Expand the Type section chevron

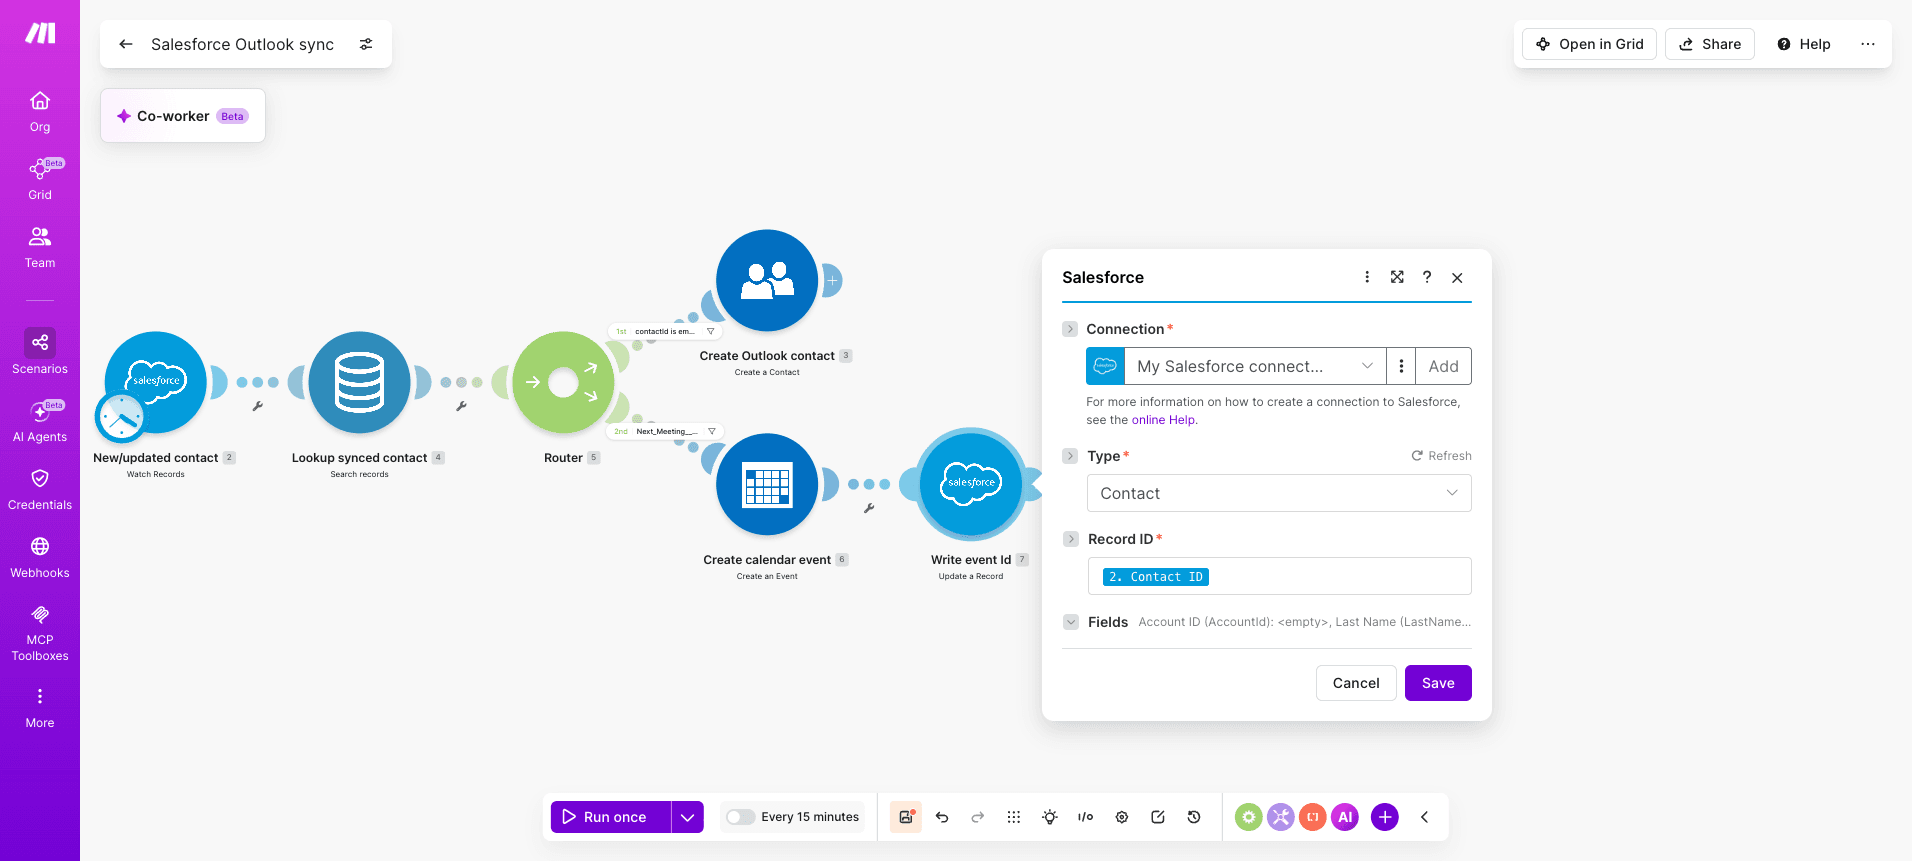(1070, 456)
